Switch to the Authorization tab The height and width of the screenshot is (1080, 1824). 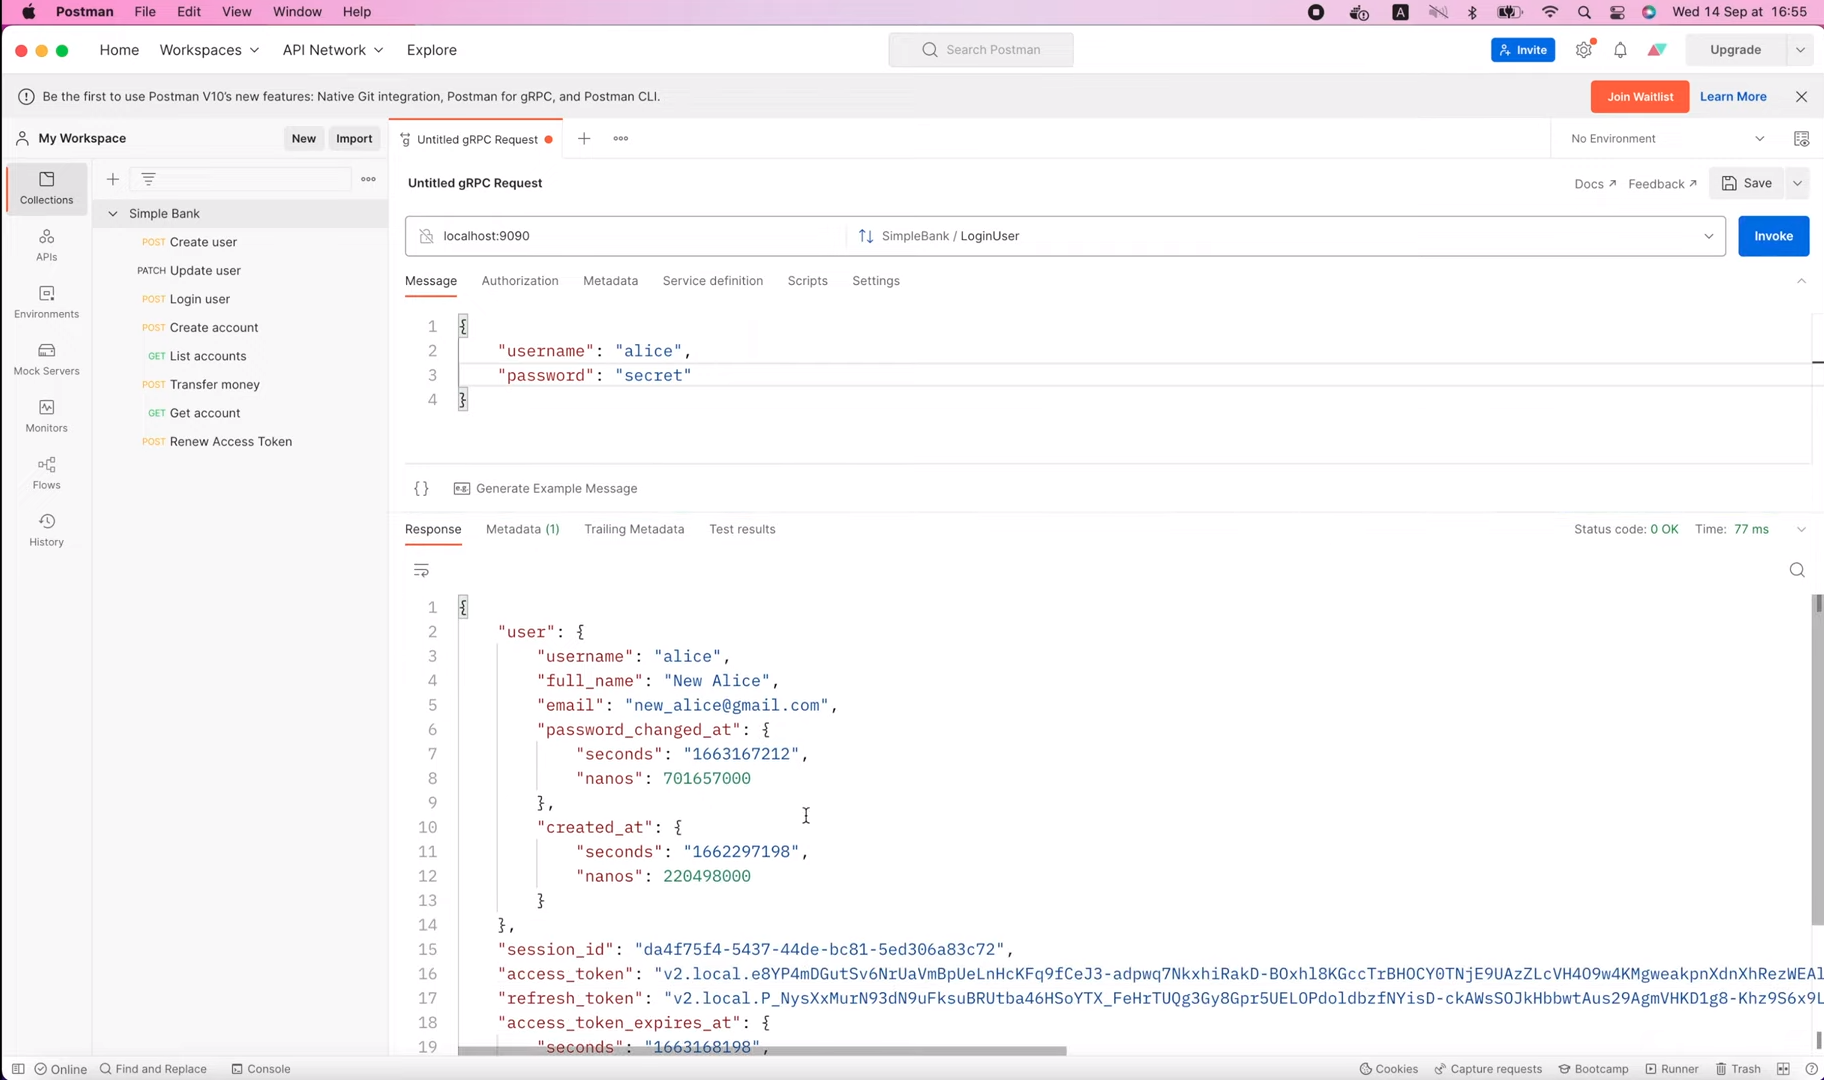(520, 281)
